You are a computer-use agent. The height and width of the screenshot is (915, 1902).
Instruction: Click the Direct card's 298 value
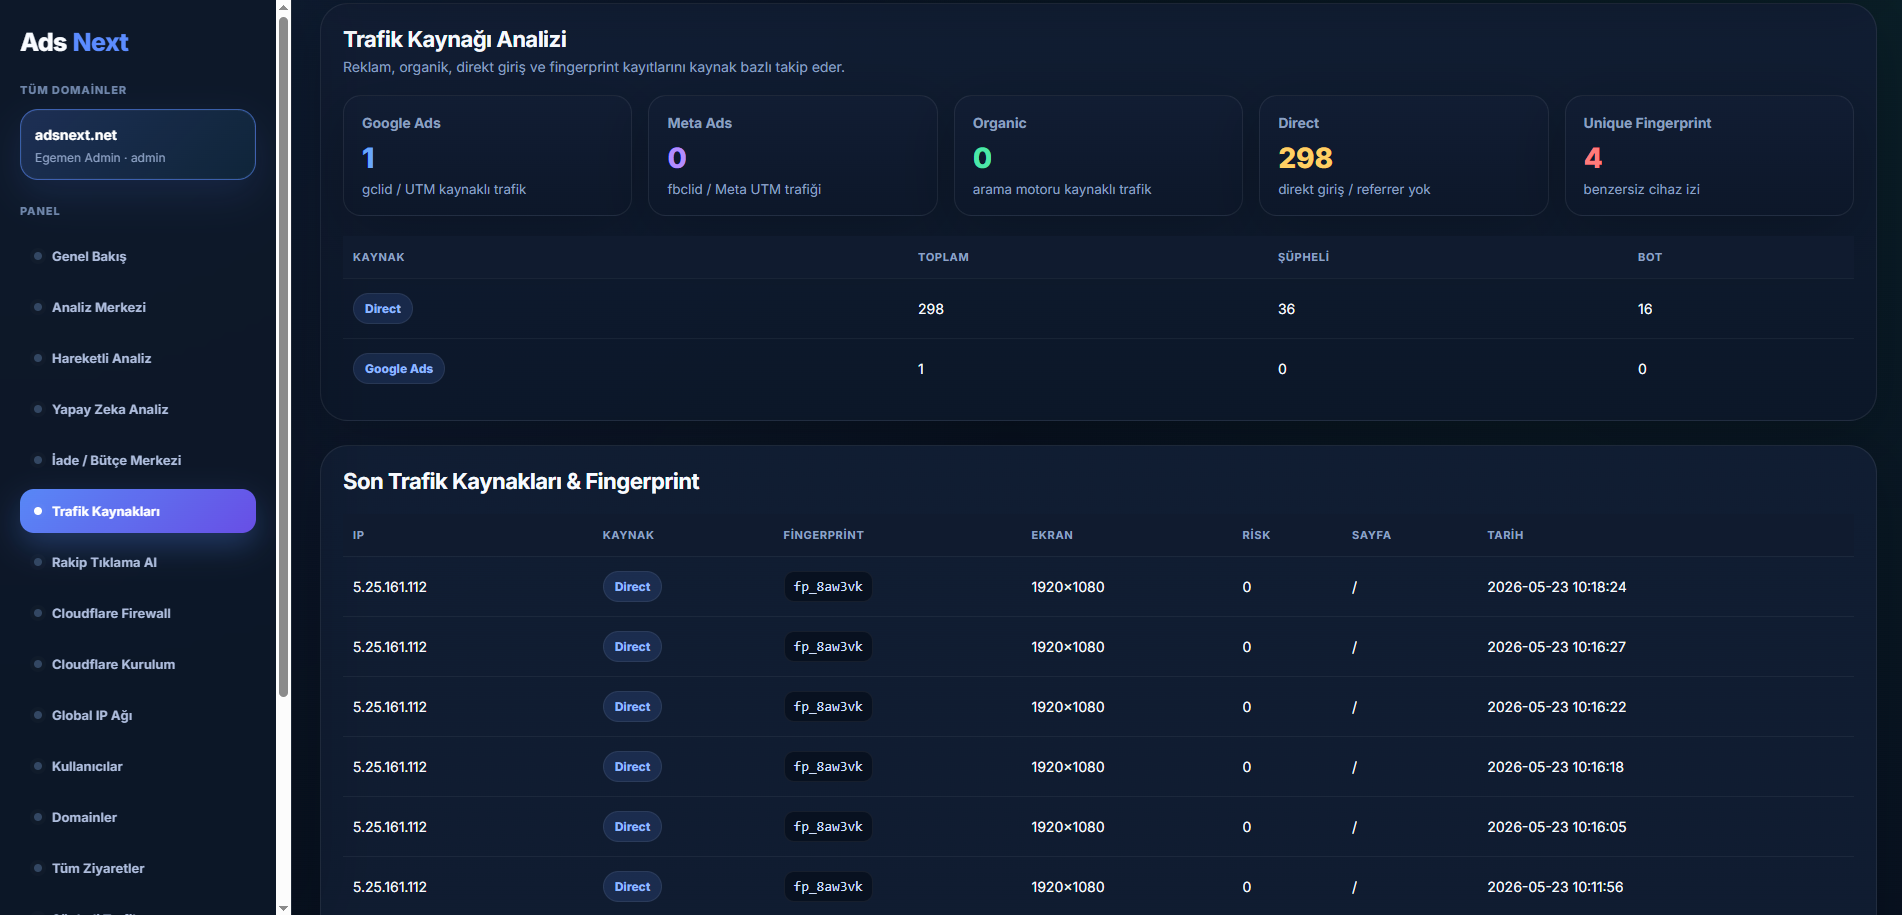click(1305, 158)
